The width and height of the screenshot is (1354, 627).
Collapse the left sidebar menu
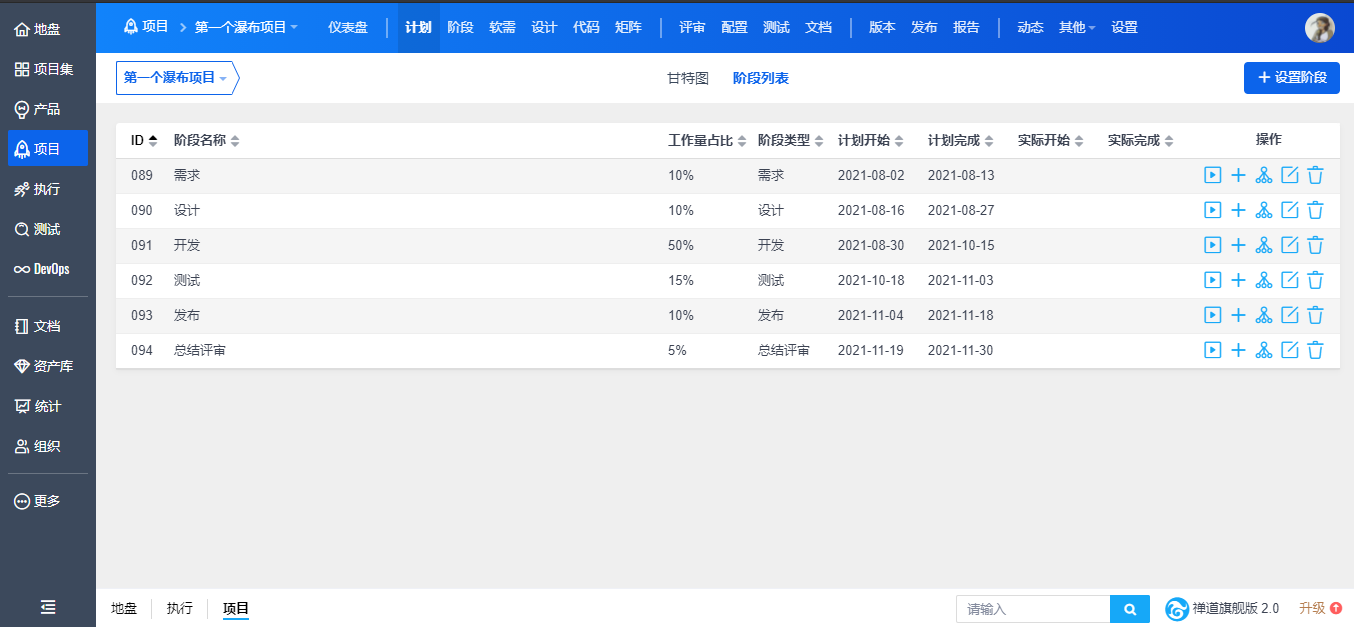[47, 607]
